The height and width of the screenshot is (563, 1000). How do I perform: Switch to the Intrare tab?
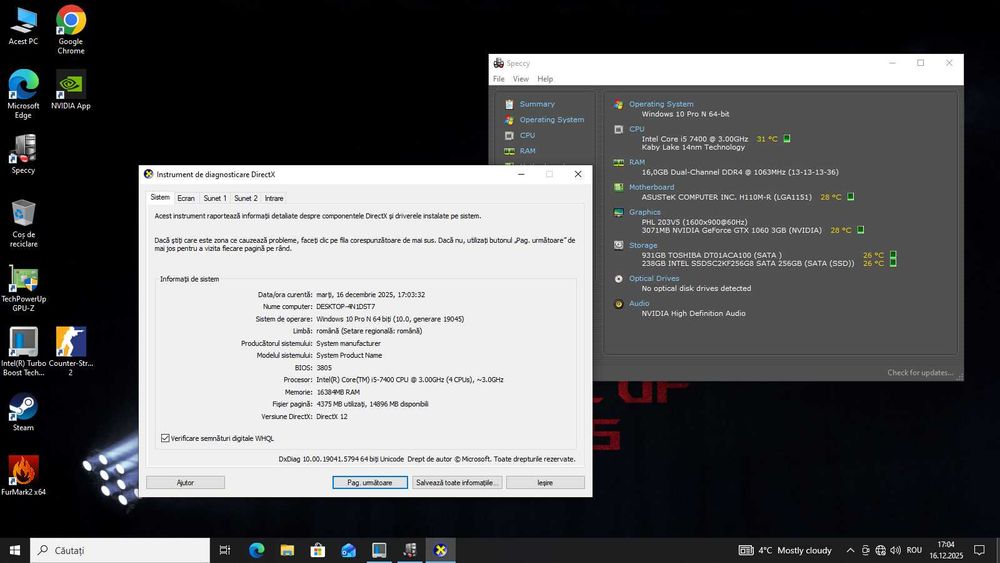coord(274,198)
